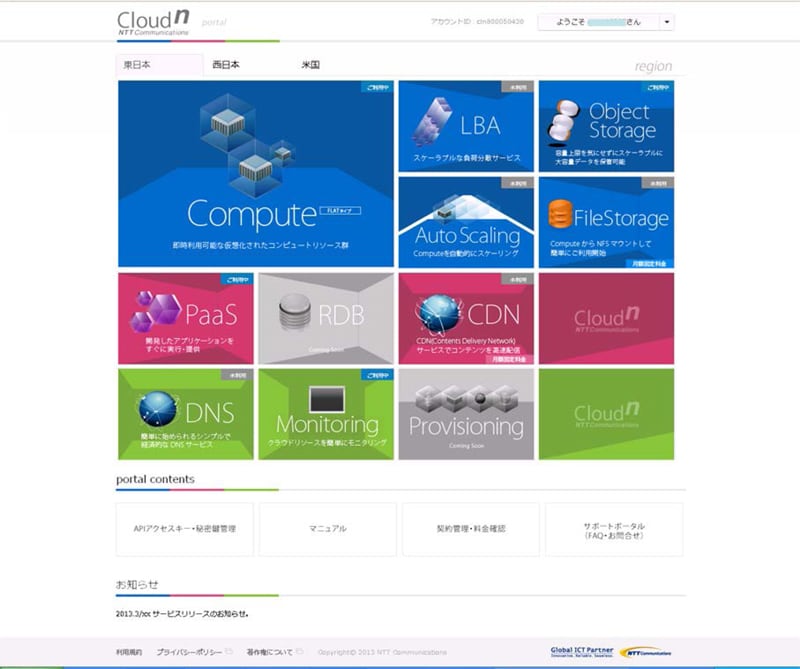The height and width of the screenshot is (669, 800).
Task: Click the Compute server cubes icon
Action: coord(246,145)
